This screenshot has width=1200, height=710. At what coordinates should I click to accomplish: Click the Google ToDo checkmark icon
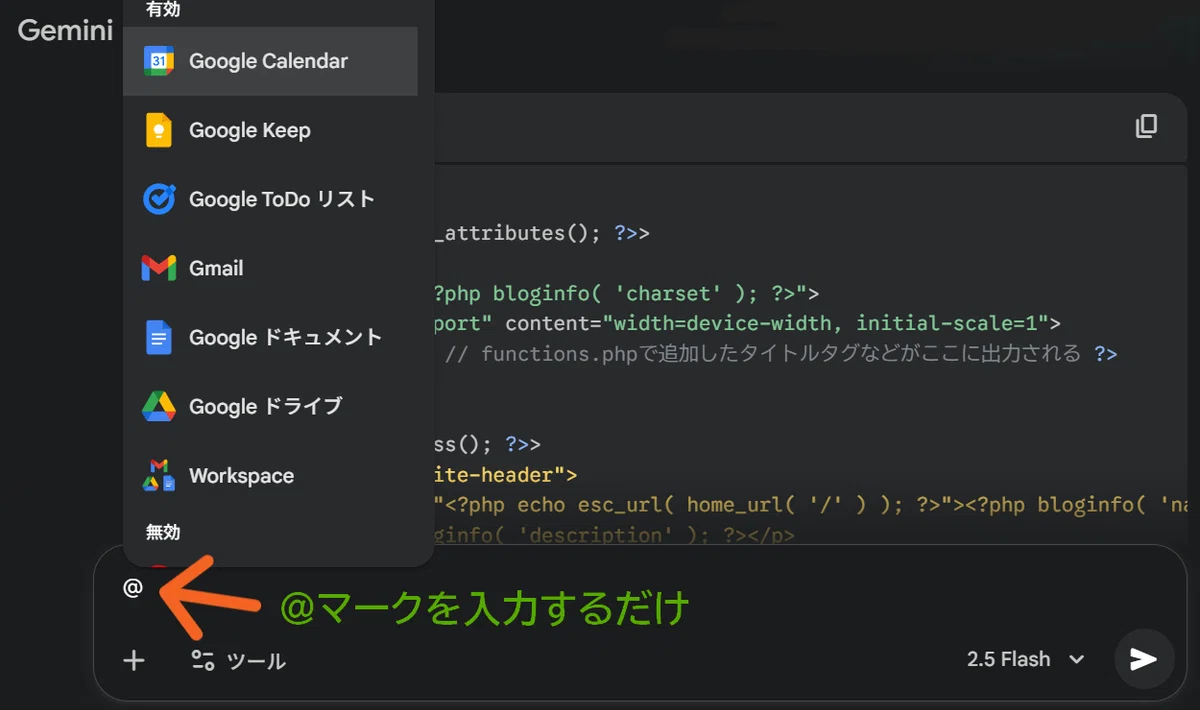tap(159, 199)
